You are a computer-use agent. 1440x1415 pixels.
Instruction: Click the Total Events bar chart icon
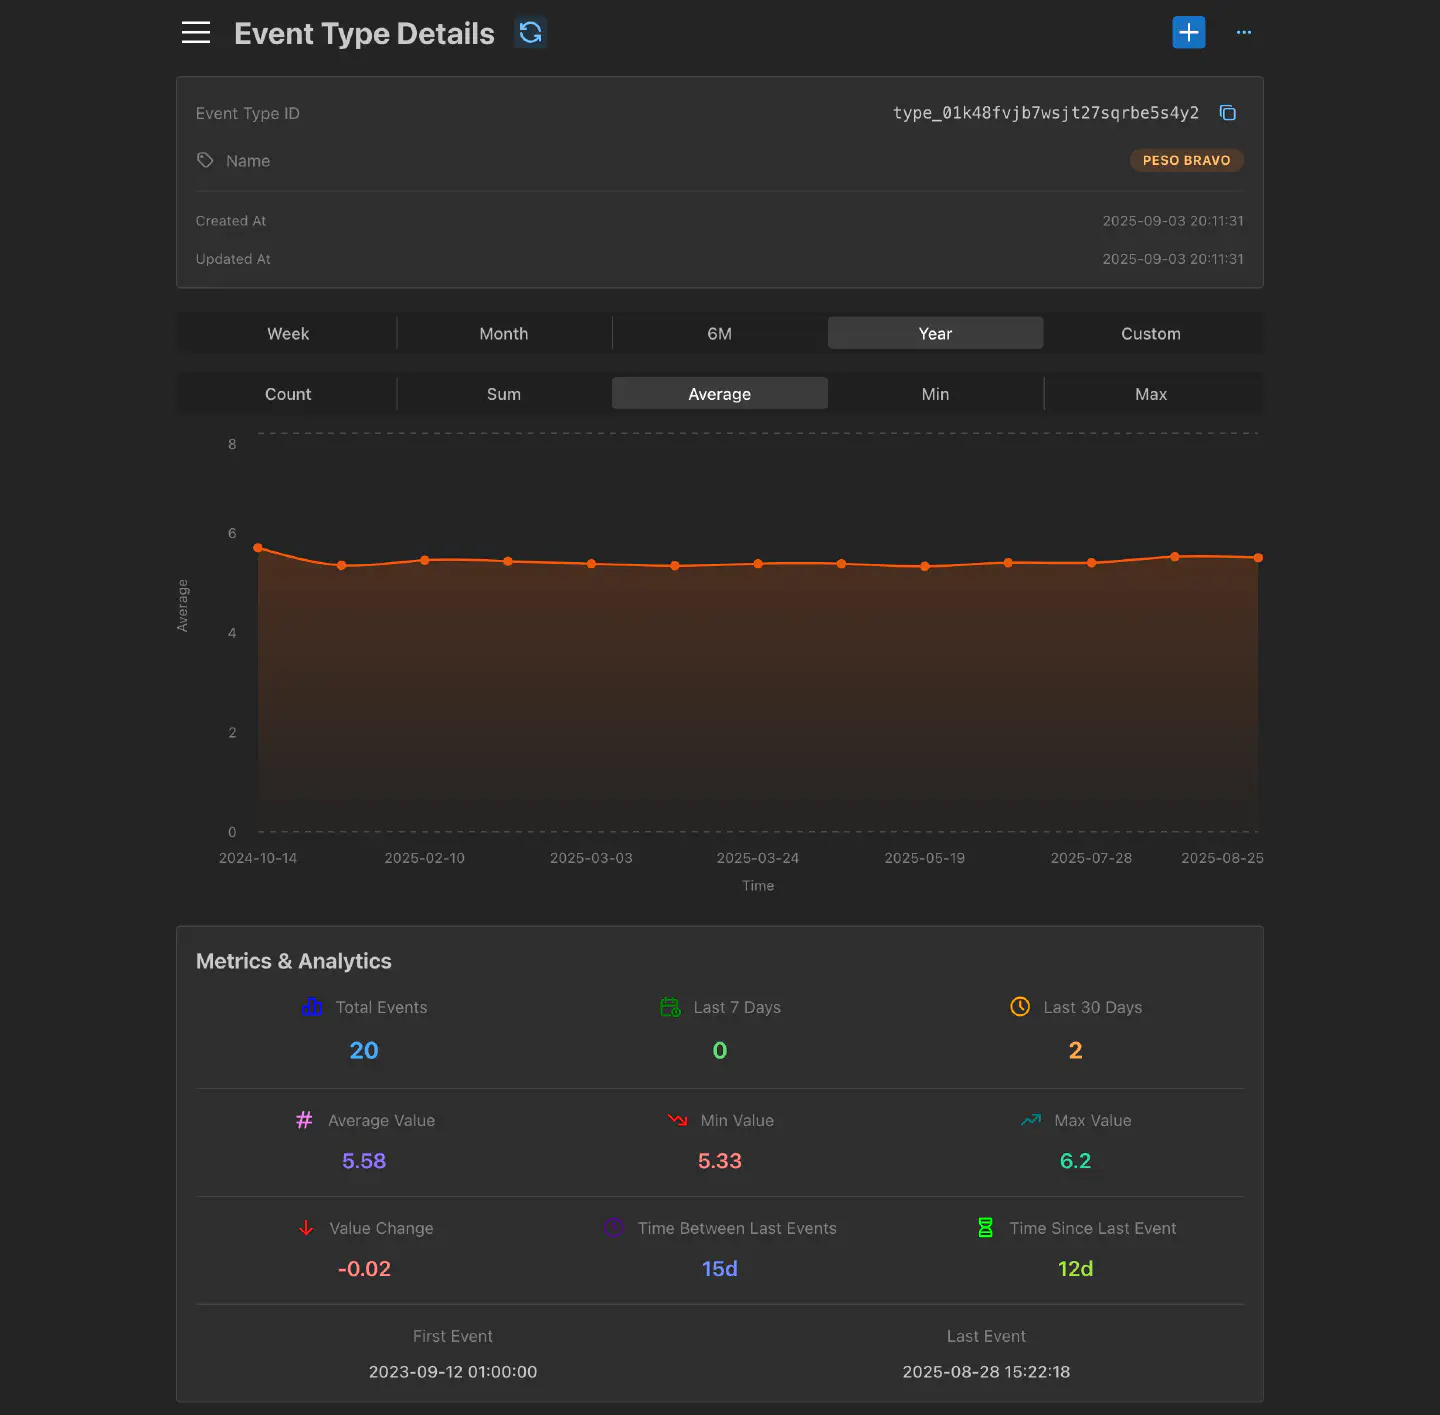[x=312, y=1007]
